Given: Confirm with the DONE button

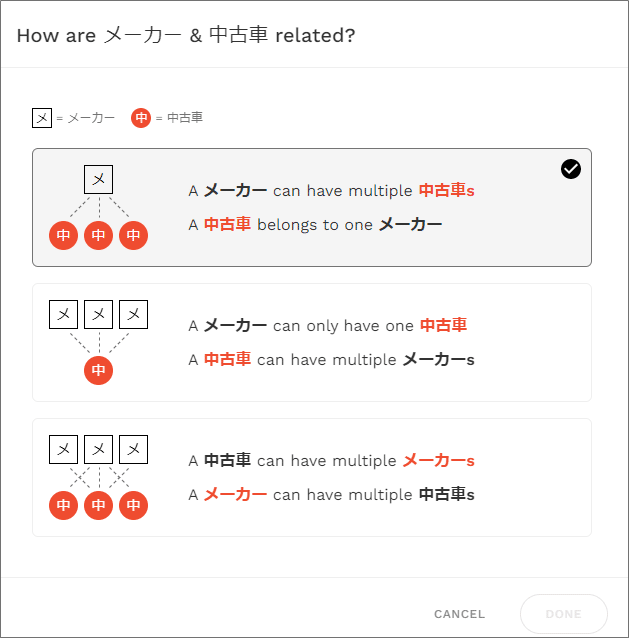Looking at the screenshot, I should click(563, 614).
